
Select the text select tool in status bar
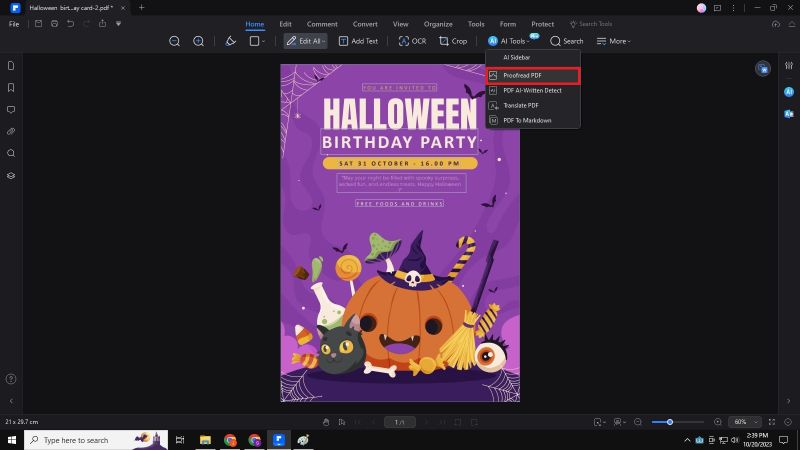[x=342, y=422]
